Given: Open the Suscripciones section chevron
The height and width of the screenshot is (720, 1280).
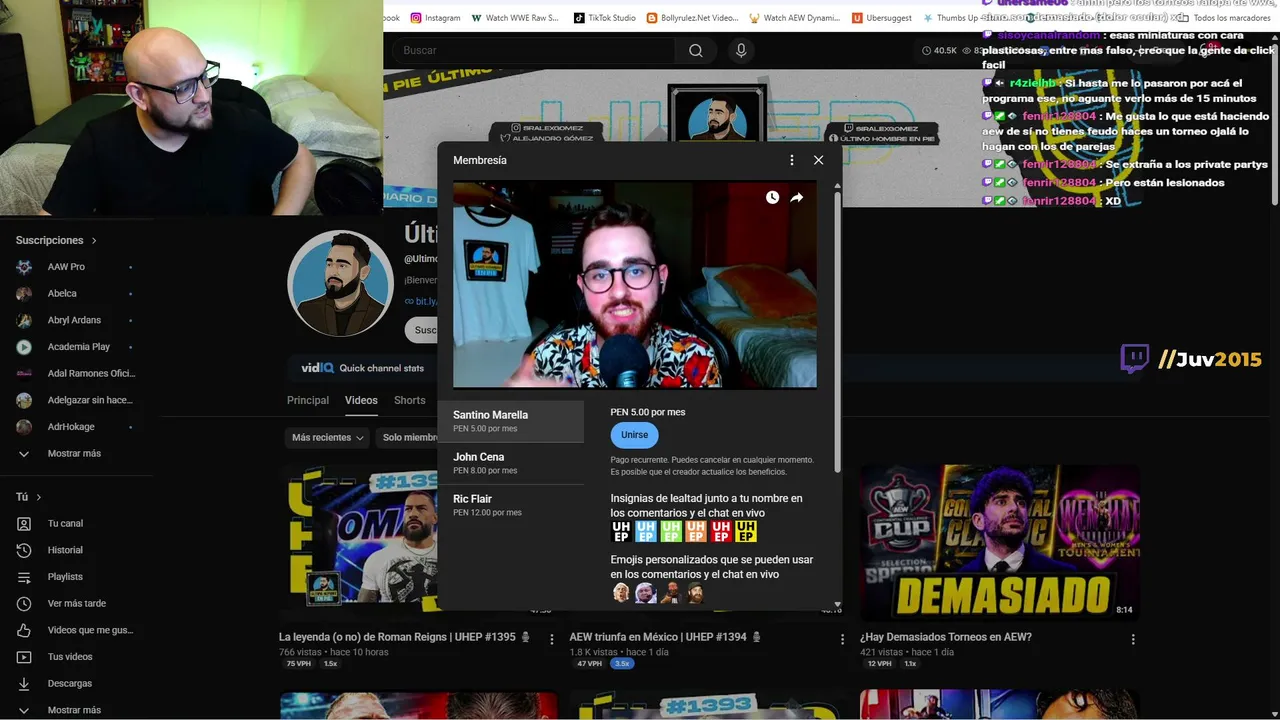Looking at the screenshot, I should point(94,241).
